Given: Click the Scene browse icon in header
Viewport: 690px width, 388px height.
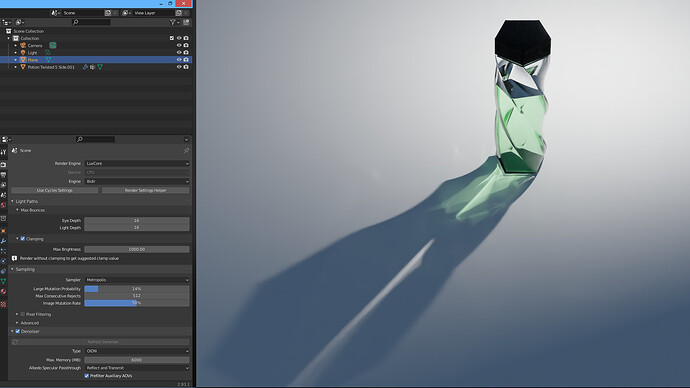Looking at the screenshot, I should click(x=56, y=13).
